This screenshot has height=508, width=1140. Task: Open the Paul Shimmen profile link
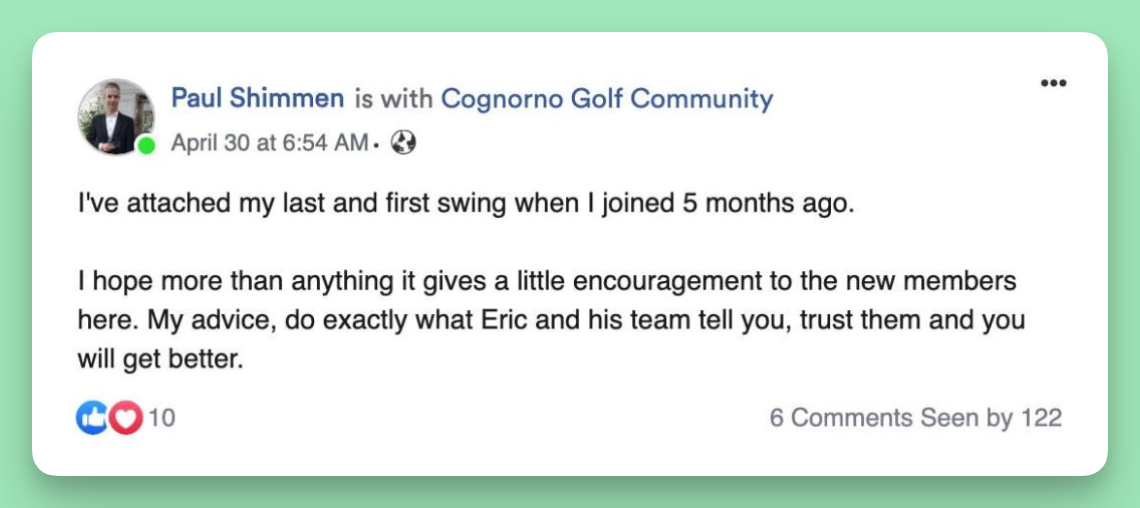257,99
